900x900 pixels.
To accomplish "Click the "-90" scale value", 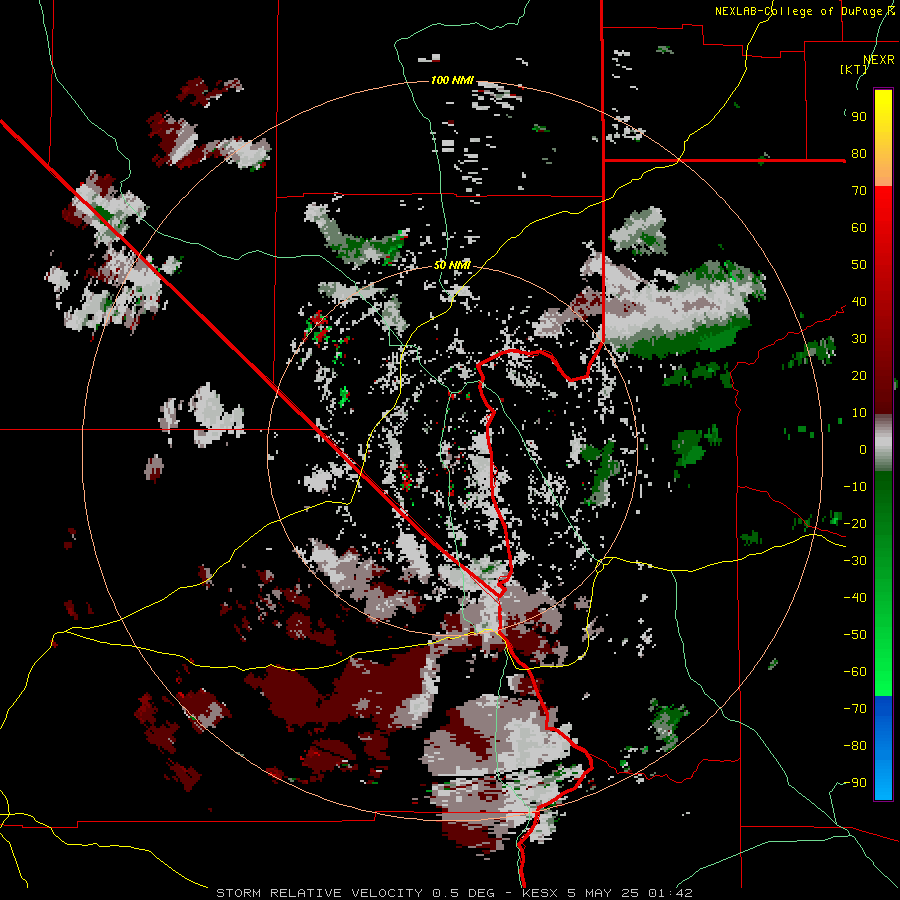I will [x=855, y=783].
